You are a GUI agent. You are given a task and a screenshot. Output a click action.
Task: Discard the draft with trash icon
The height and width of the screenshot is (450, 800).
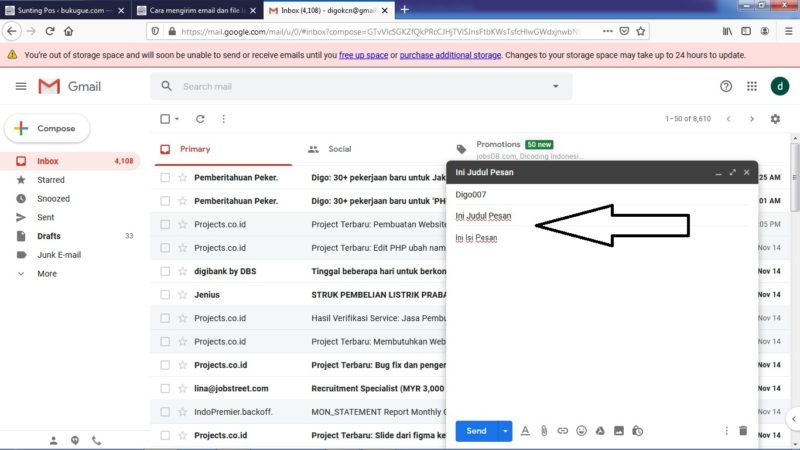743,431
